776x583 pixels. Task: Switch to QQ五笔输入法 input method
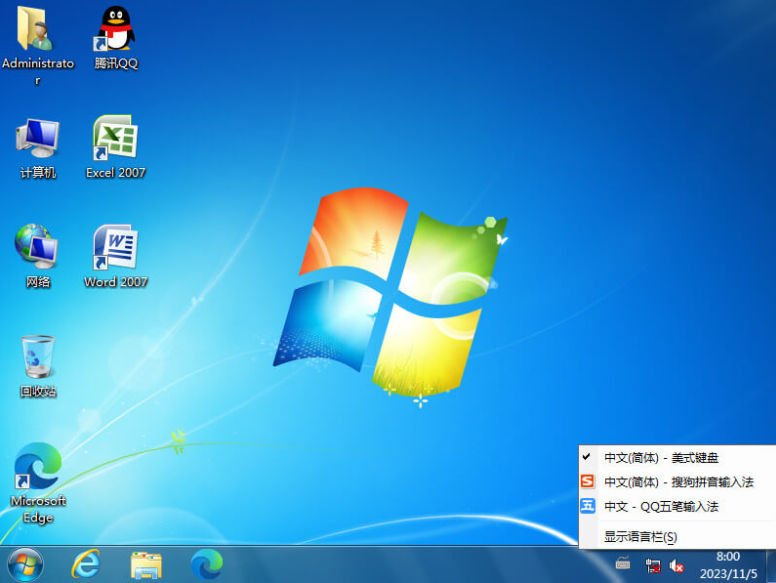677,506
